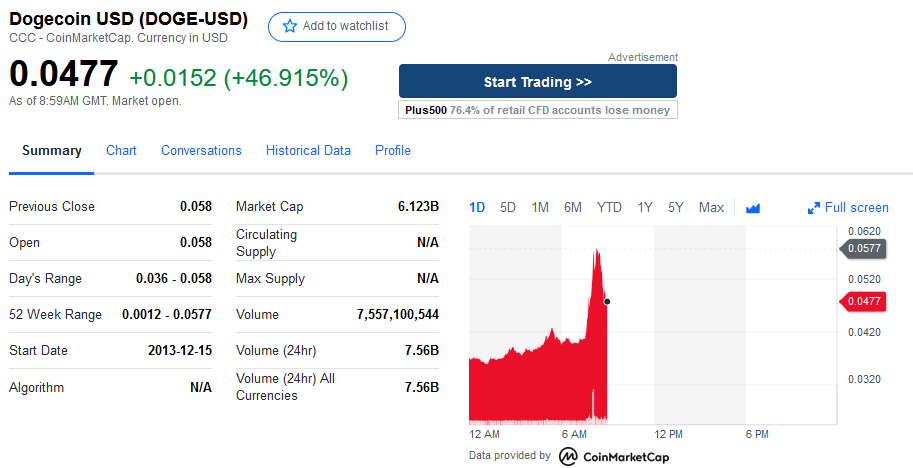This screenshot has width=913, height=468.
Task: Click Start Date value 2013-12-15
Action: coord(180,351)
